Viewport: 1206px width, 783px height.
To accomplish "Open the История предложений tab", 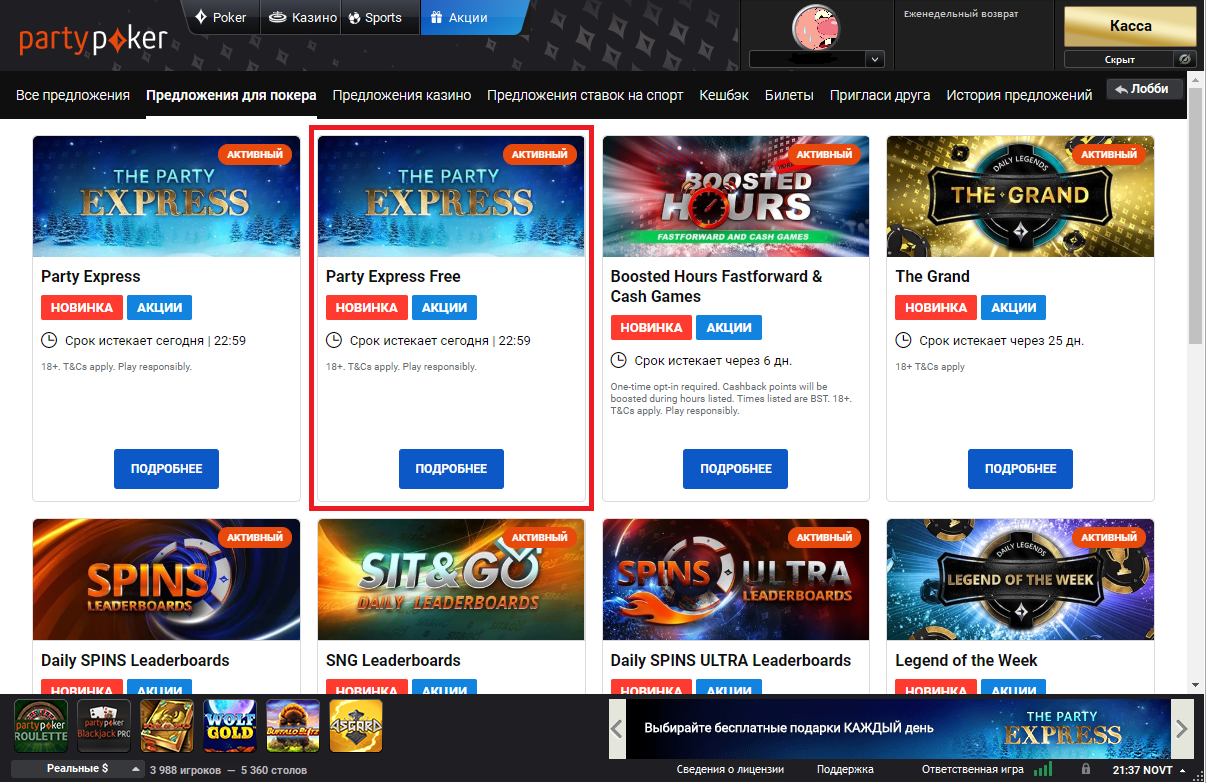I will tap(1019, 96).
